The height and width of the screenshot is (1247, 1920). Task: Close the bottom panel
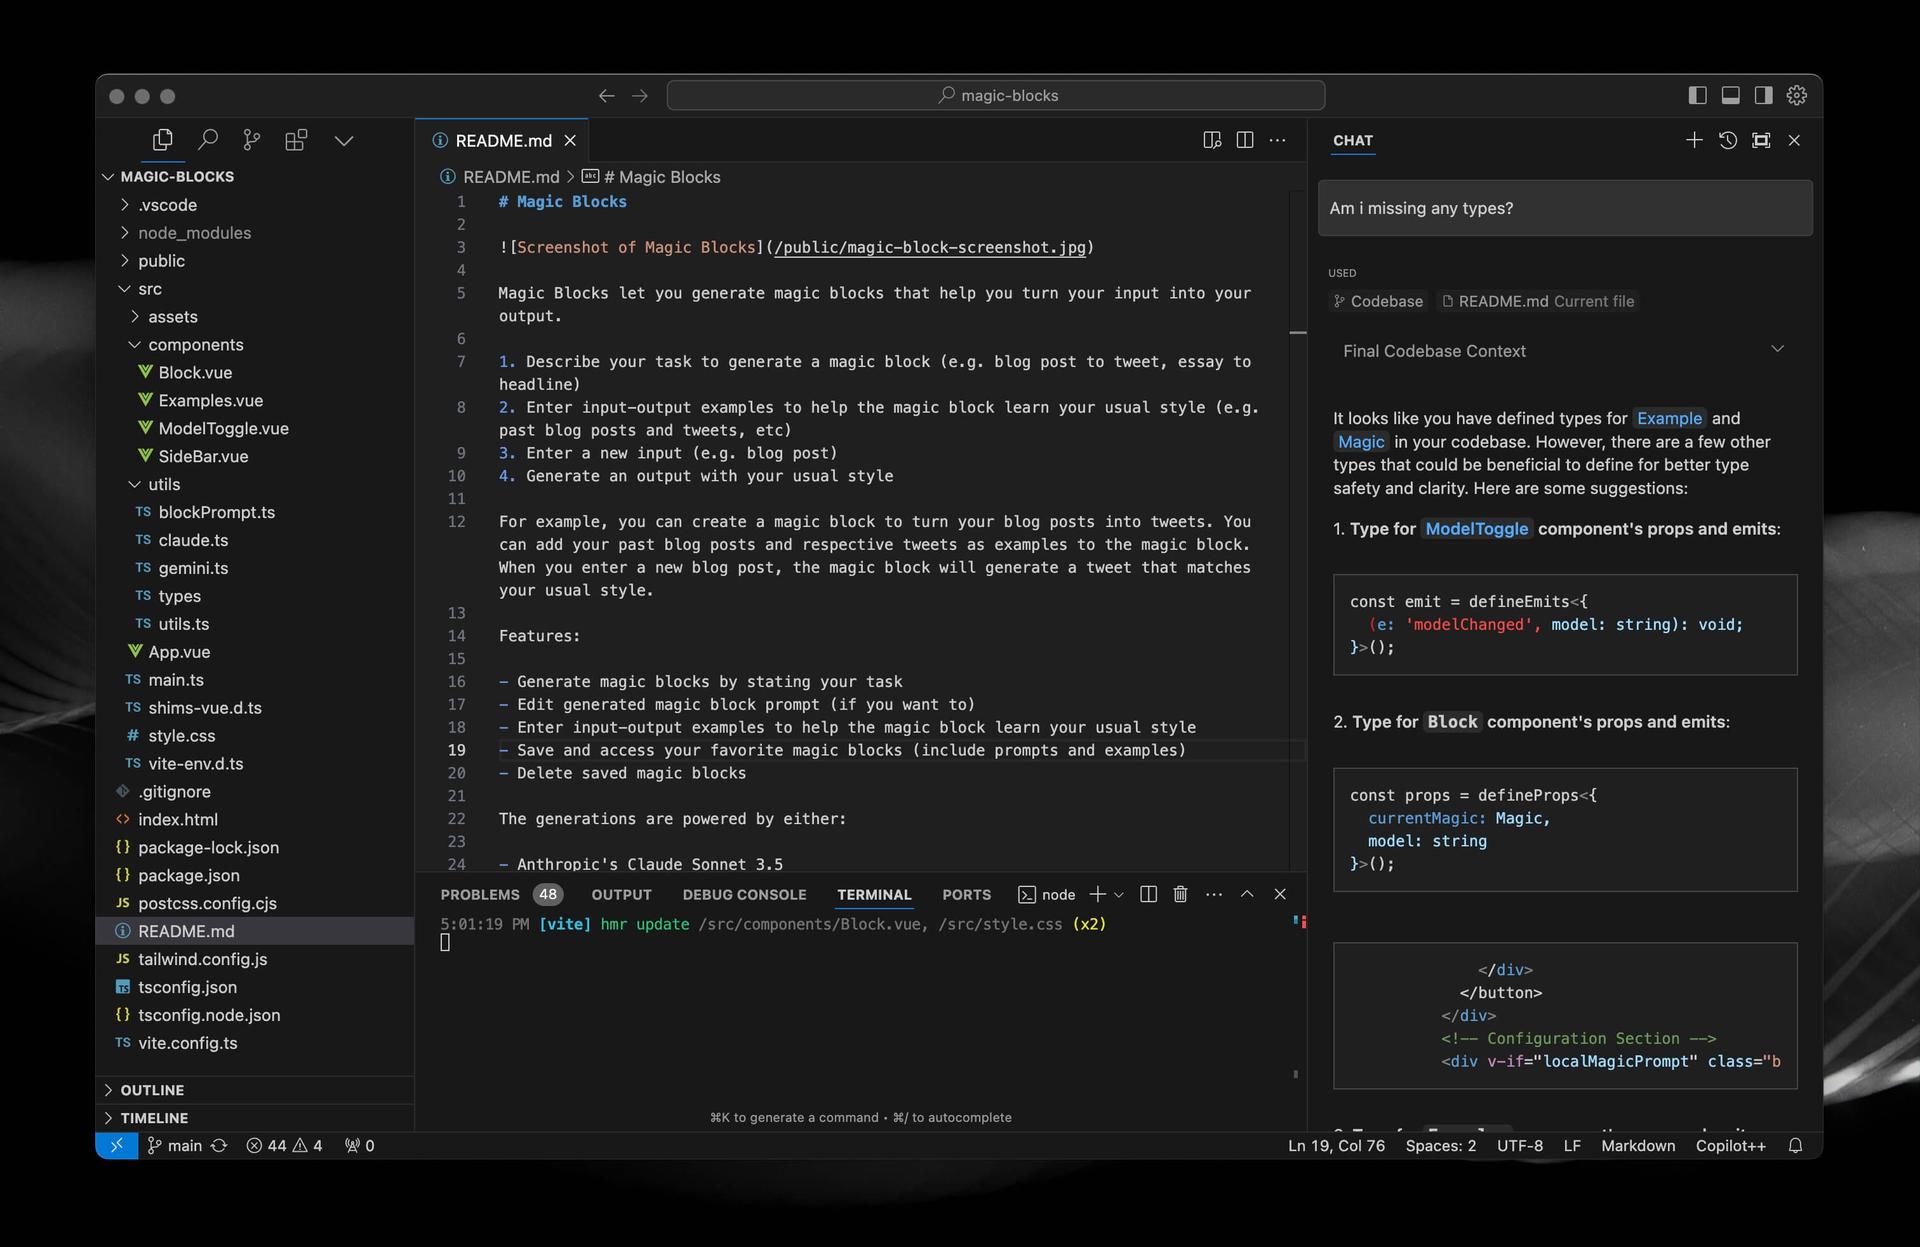tap(1280, 894)
